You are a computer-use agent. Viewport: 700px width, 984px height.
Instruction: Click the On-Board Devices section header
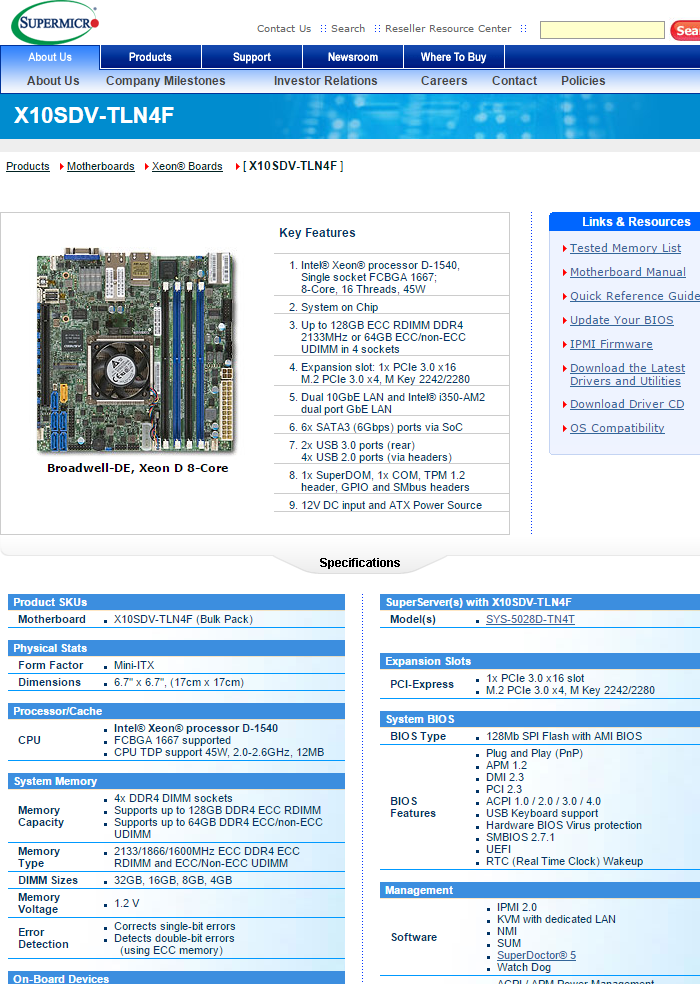click(x=176, y=978)
